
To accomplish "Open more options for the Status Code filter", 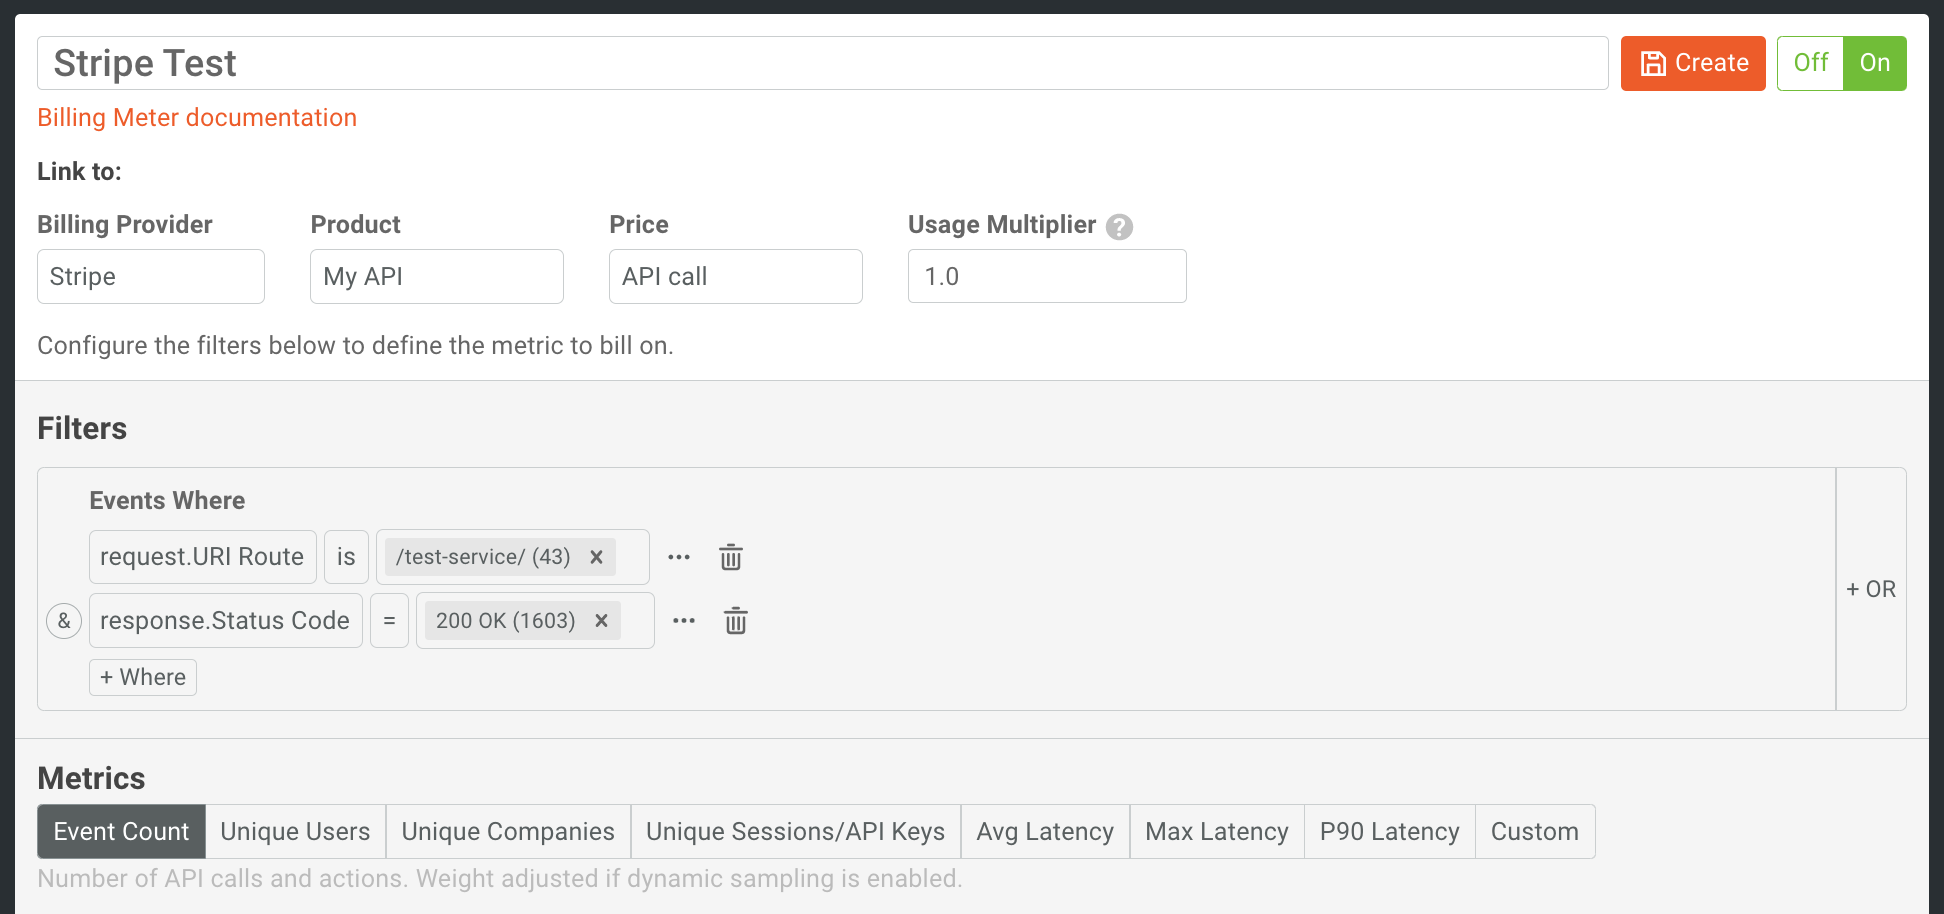I will click(684, 621).
